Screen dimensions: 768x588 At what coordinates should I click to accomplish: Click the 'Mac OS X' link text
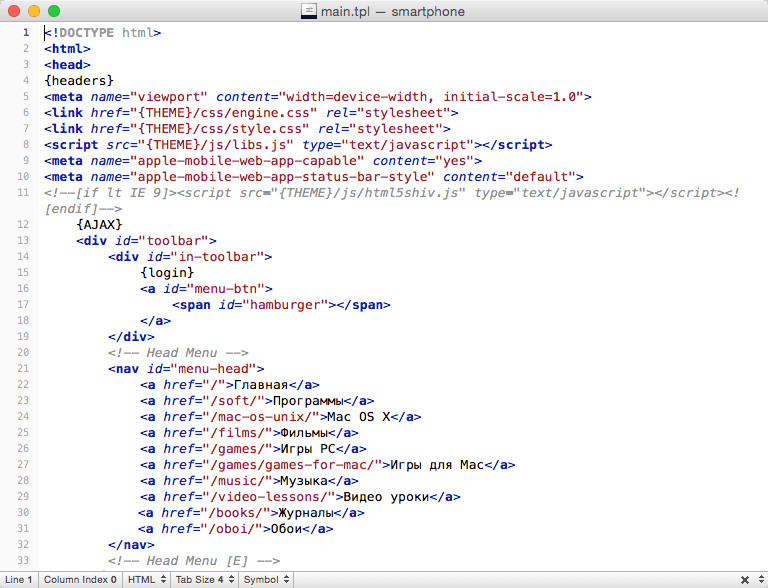tap(359, 417)
